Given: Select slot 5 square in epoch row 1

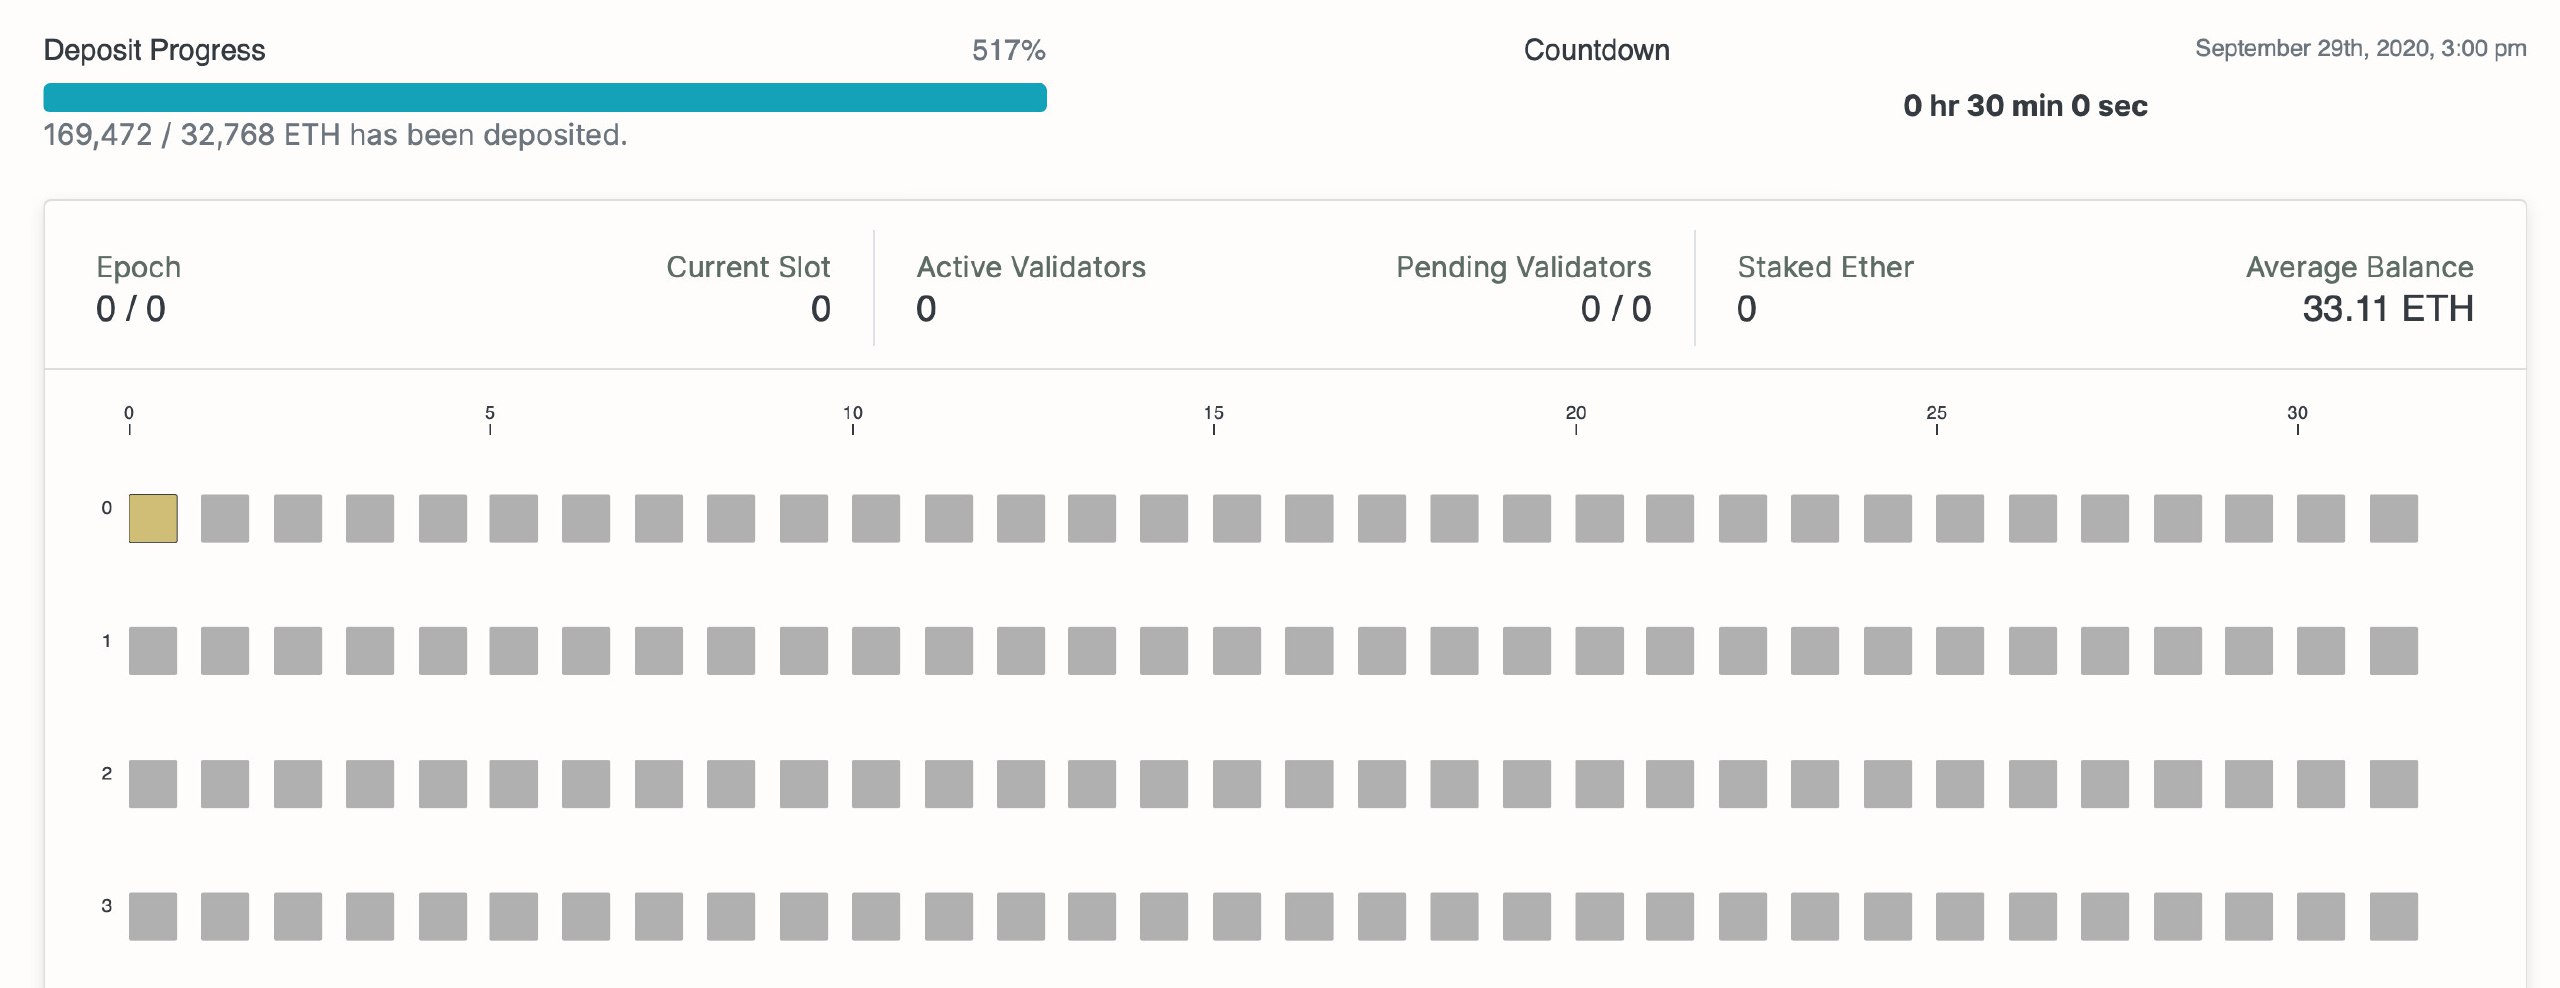Looking at the screenshot, I should 514,651.
